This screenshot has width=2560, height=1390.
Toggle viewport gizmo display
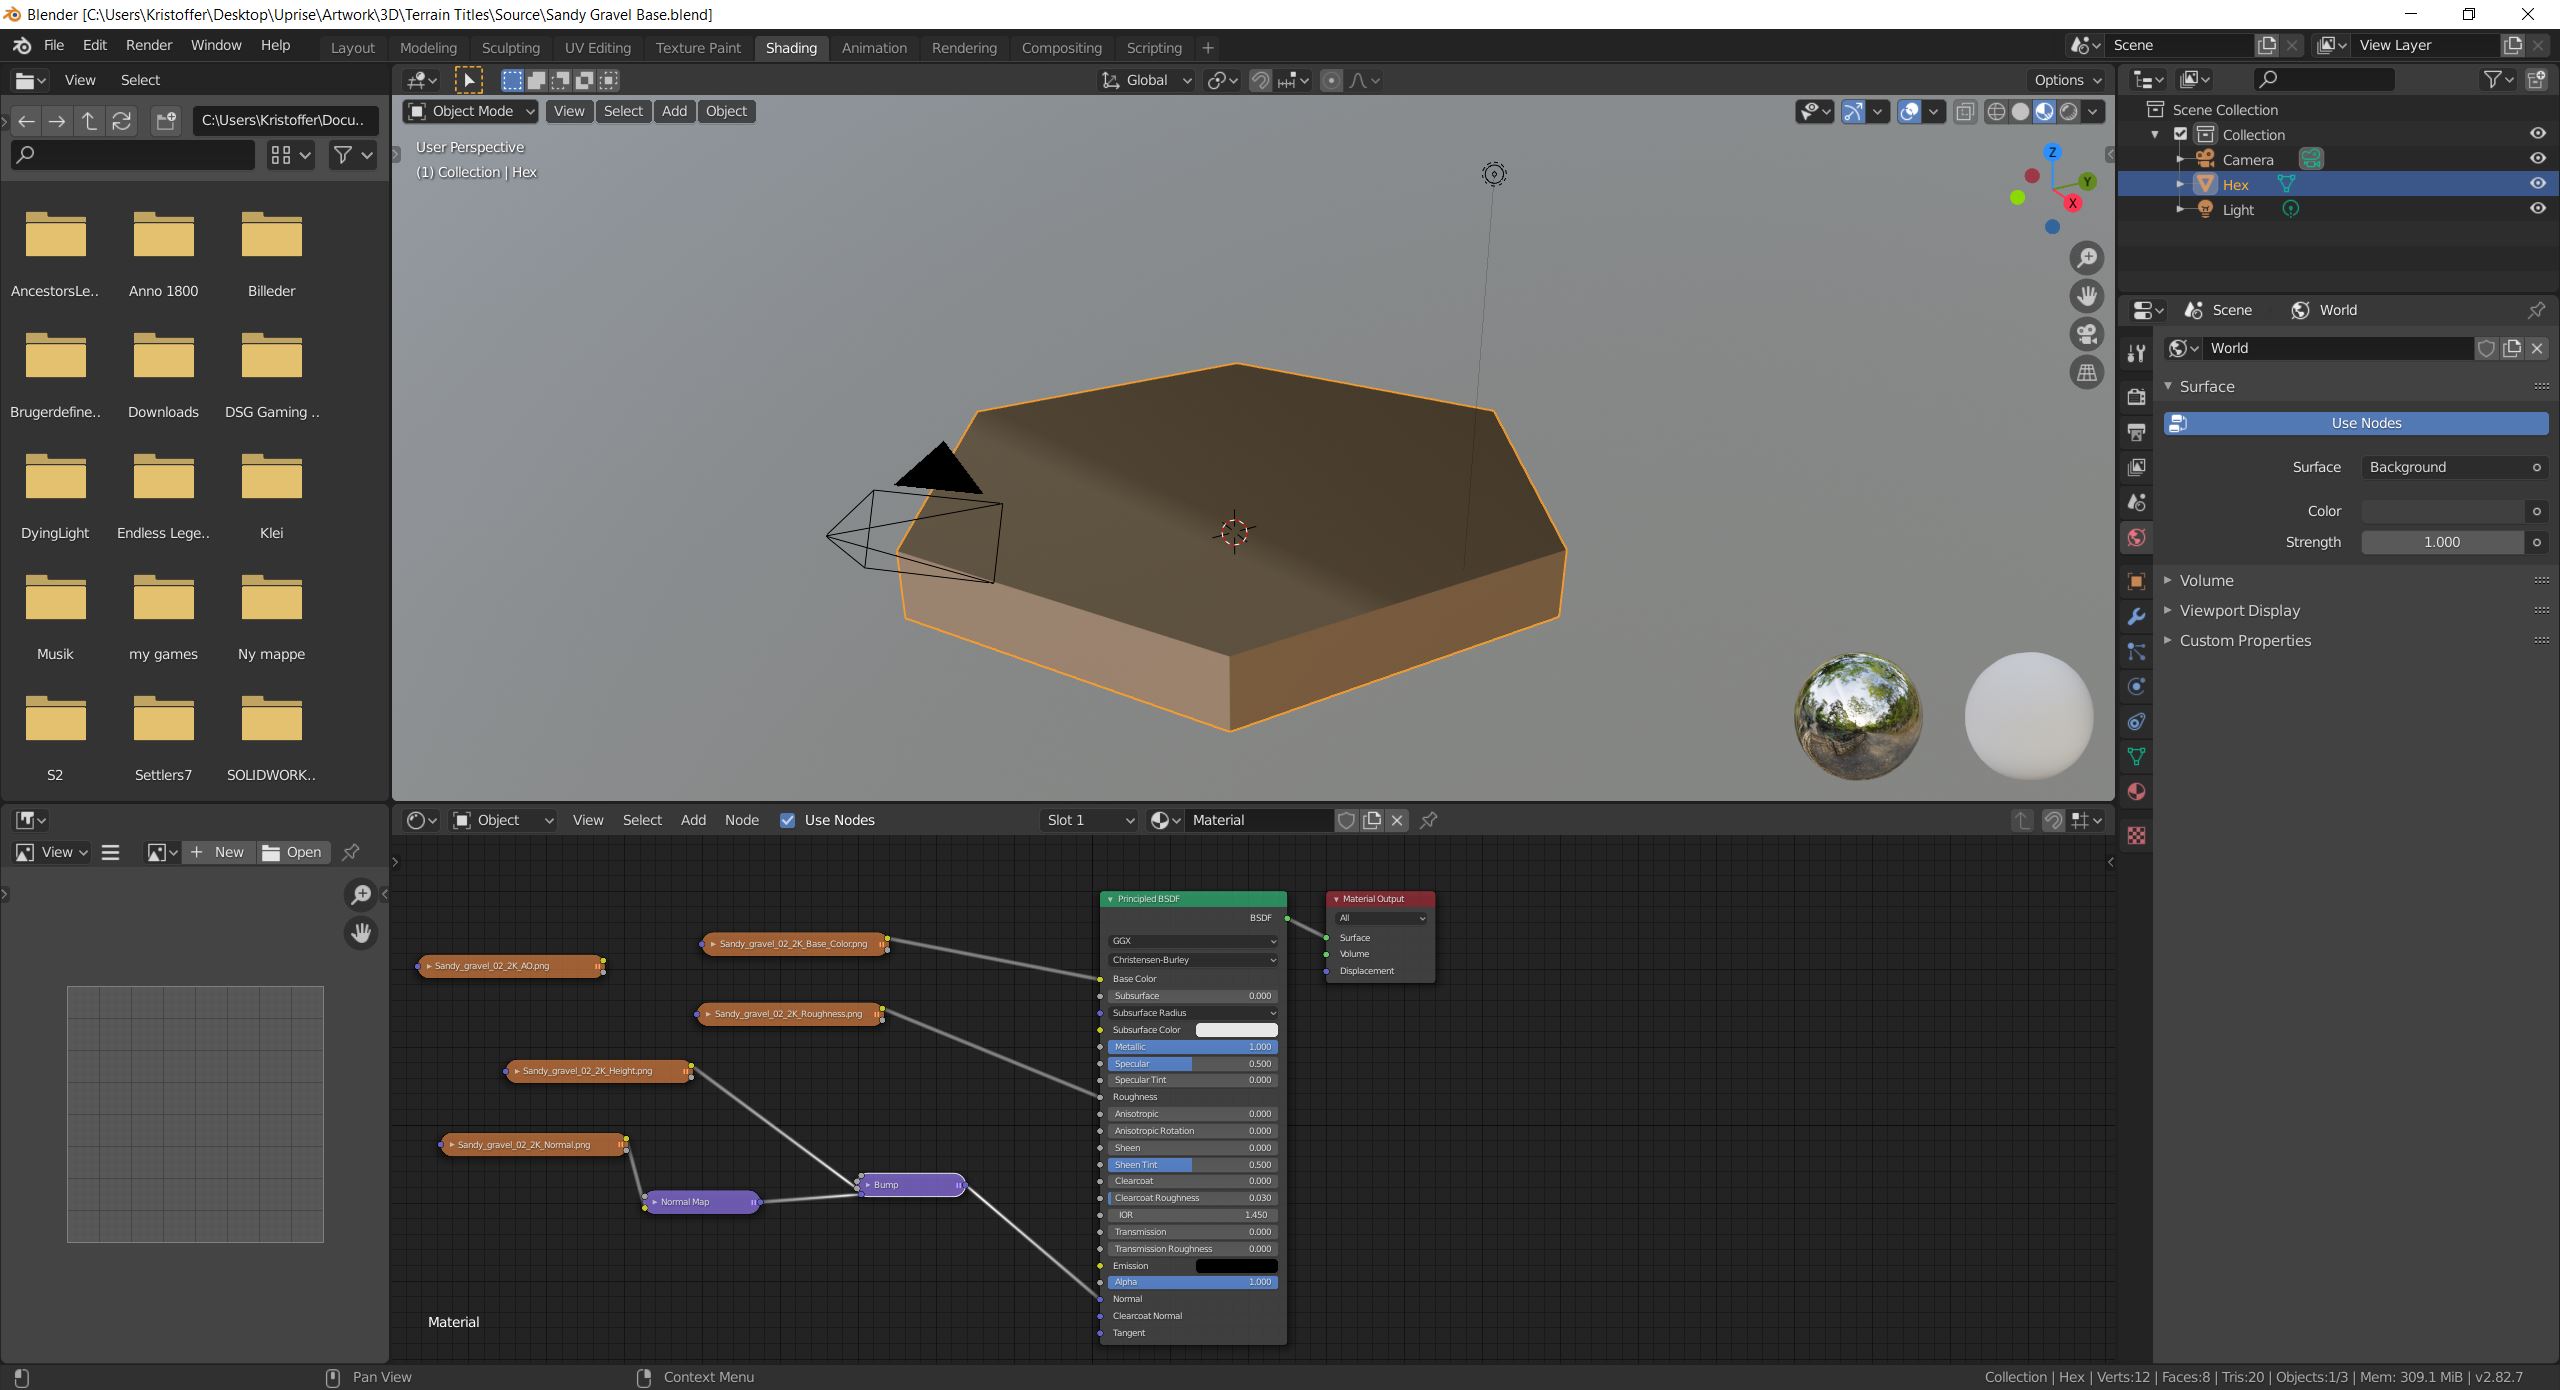point(1853,111)
